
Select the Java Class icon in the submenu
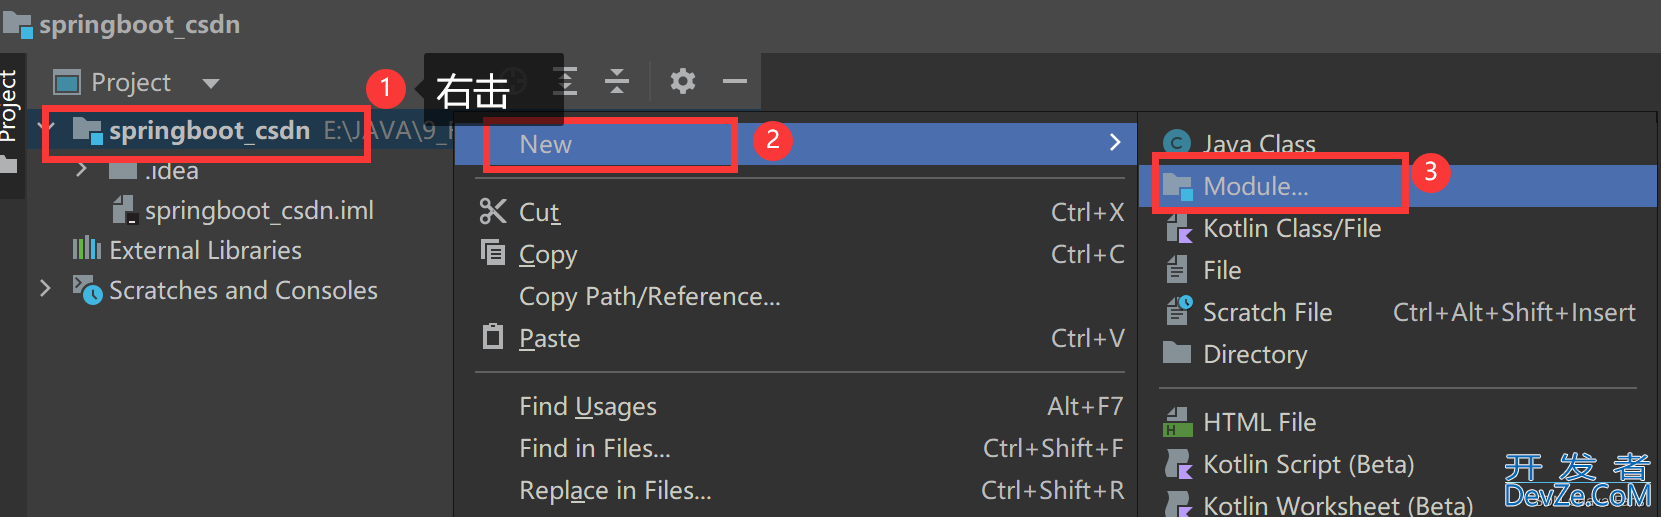[1177, 143]
